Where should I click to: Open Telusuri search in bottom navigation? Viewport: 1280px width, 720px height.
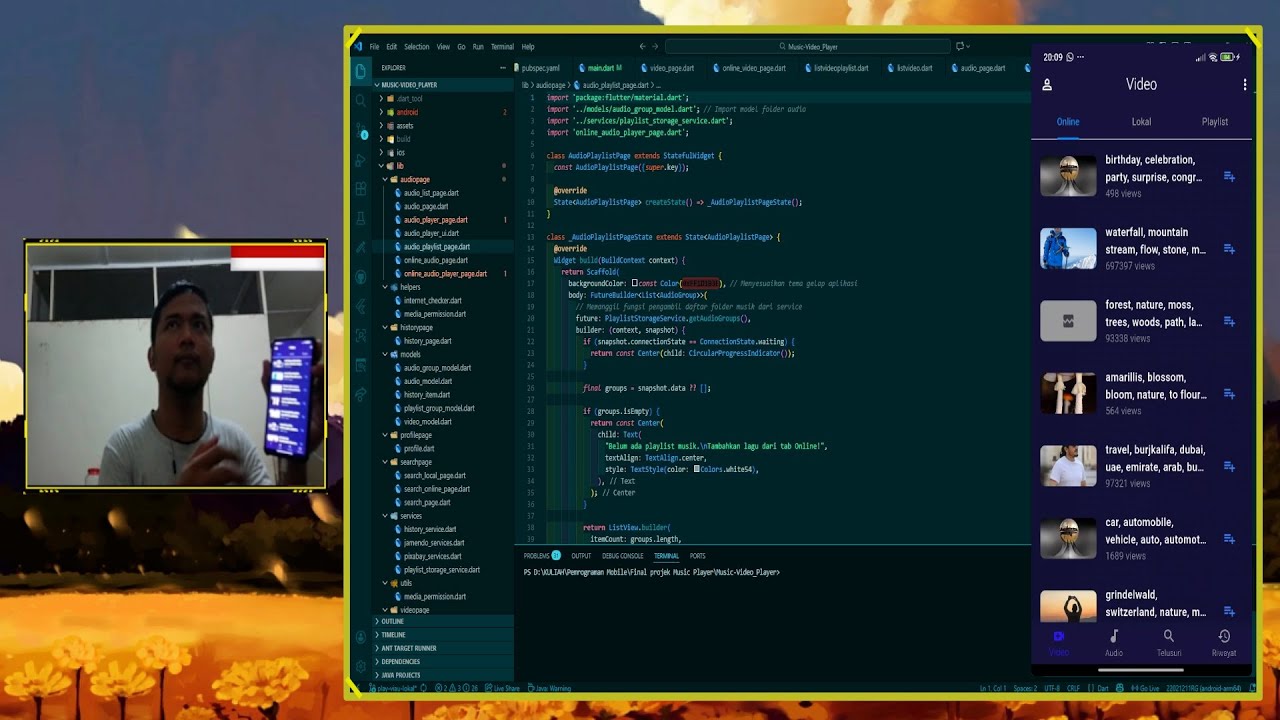[x=1169, y=643]
